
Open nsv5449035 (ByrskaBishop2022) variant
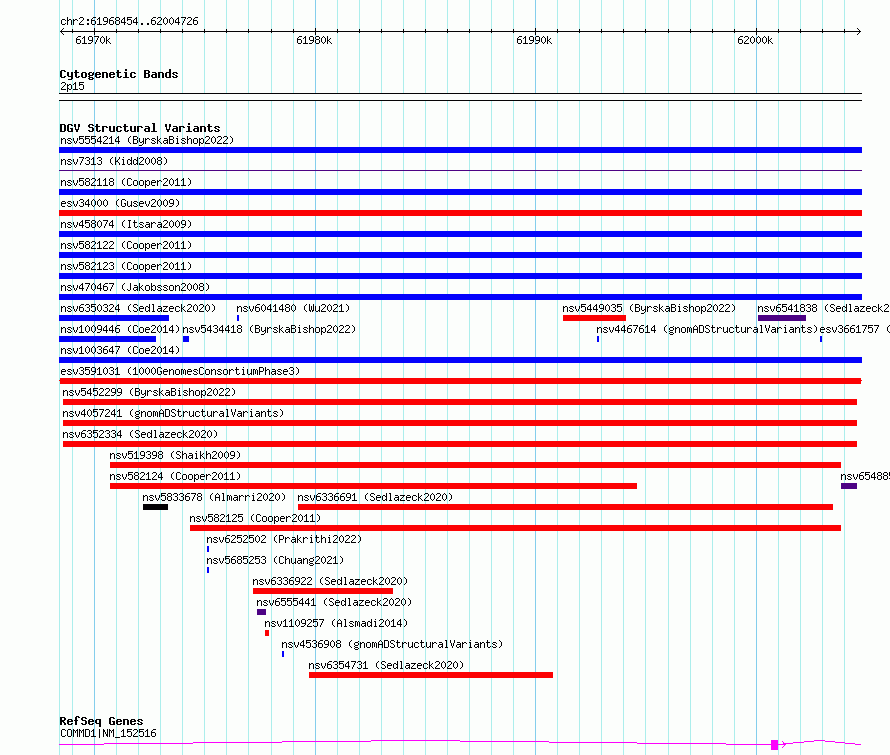click(x=649, y=308)
